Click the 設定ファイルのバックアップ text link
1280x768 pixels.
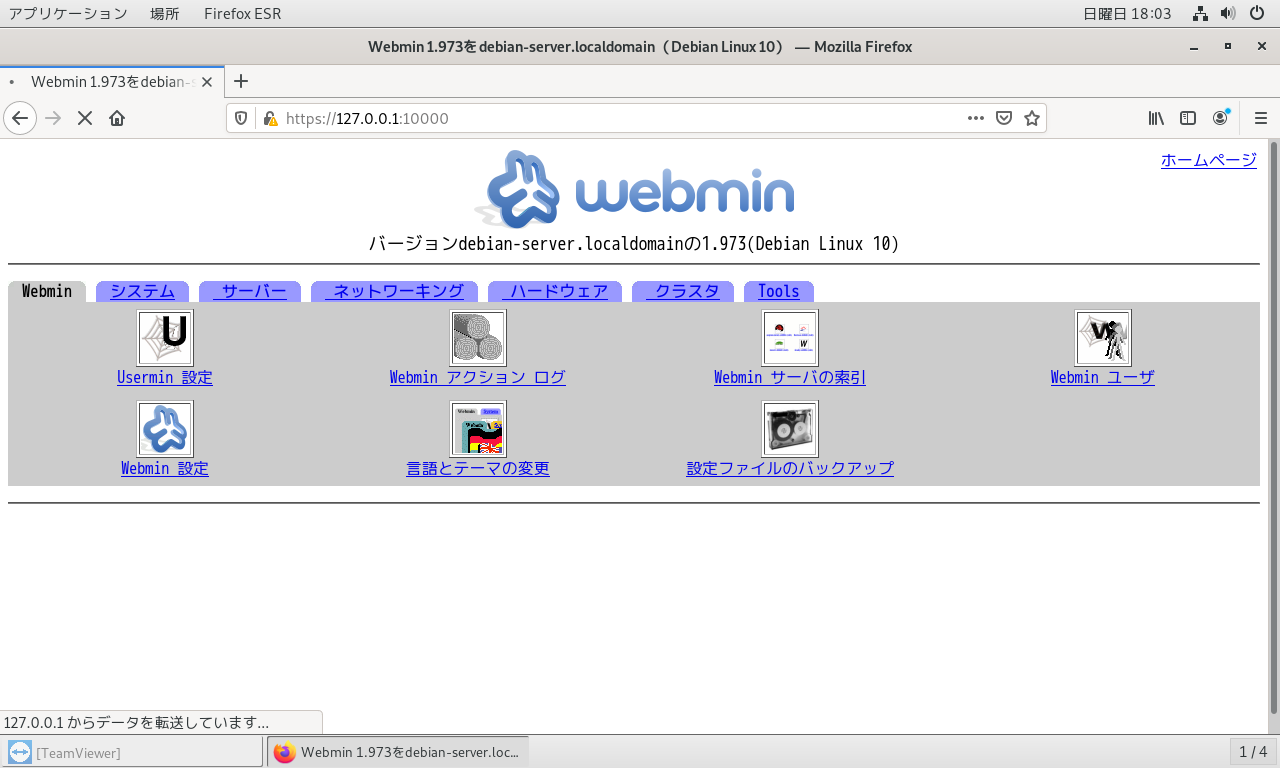pyautogui.click(x=790, y=468)
